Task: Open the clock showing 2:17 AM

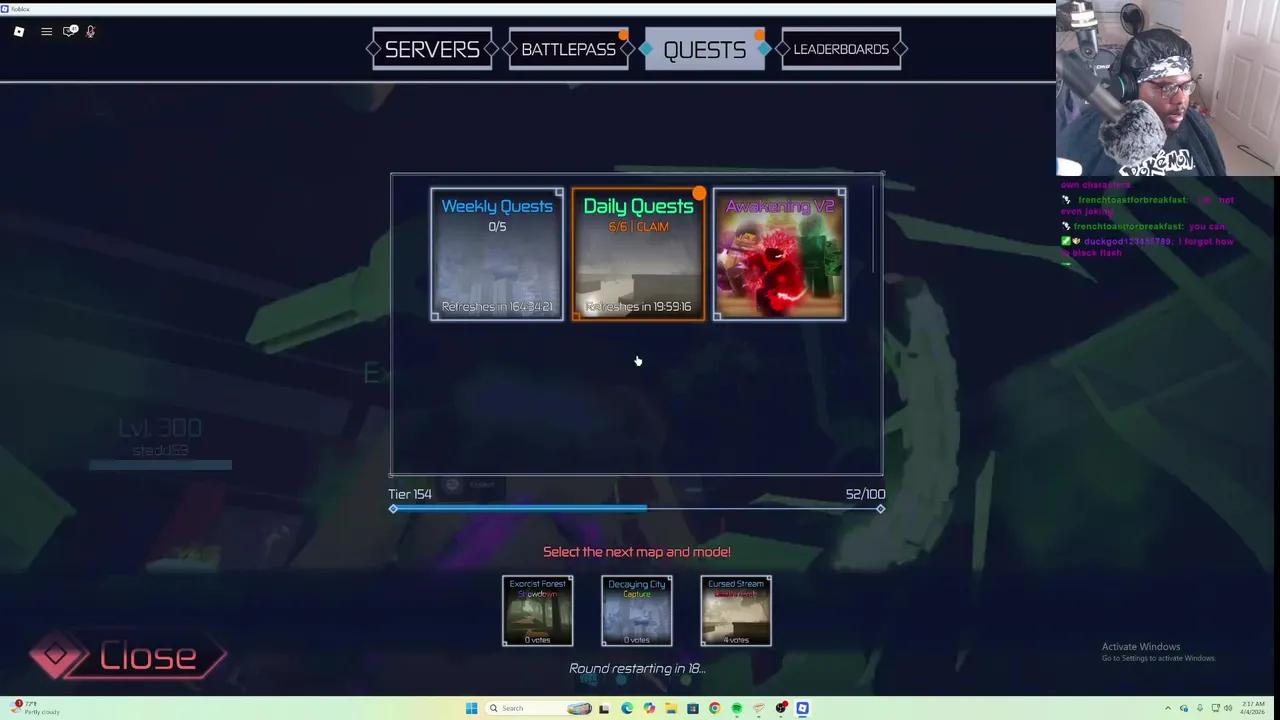Action: coord(1253,708)
